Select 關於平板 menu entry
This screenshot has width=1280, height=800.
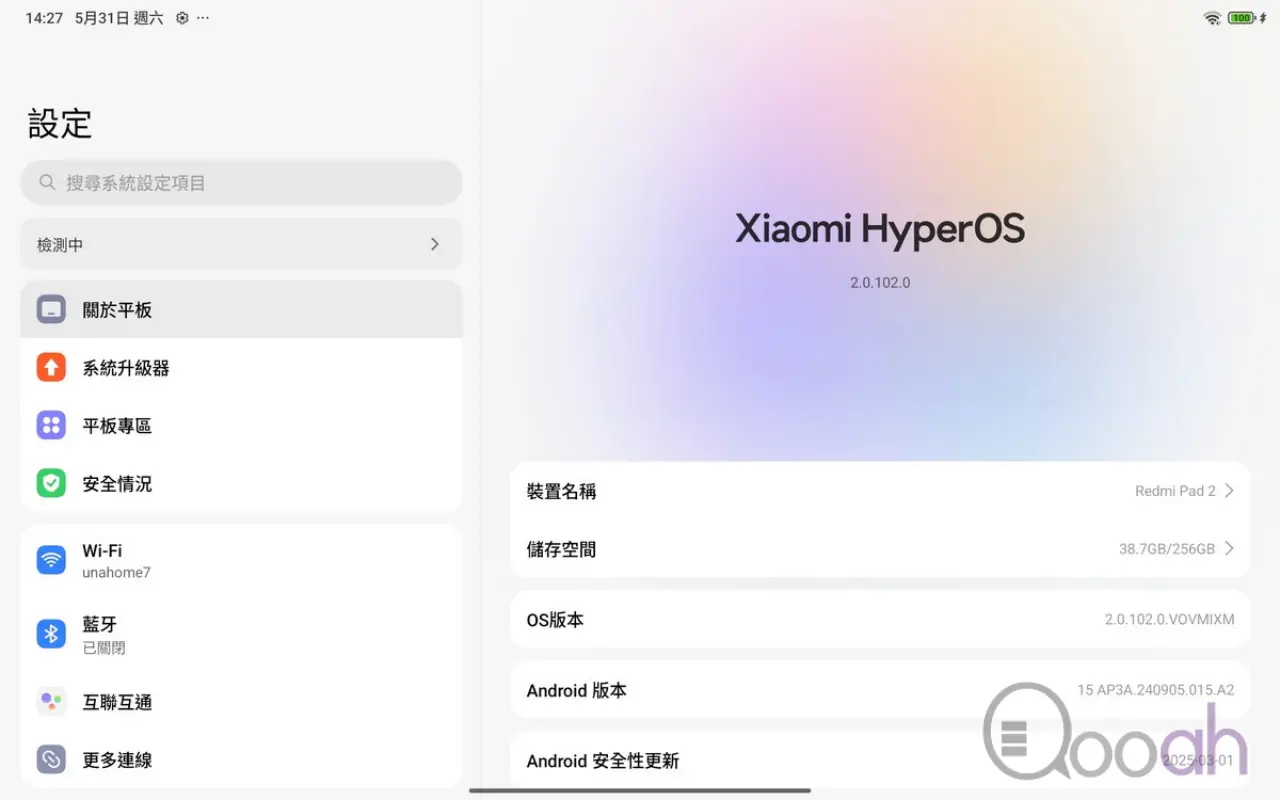(241, 309)
